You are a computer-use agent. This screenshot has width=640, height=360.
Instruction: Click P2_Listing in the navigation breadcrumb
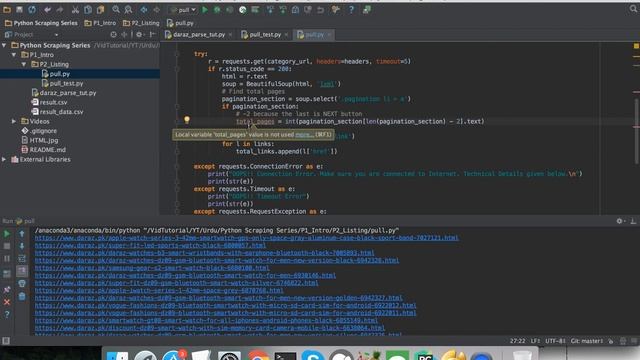pos(141,23)
